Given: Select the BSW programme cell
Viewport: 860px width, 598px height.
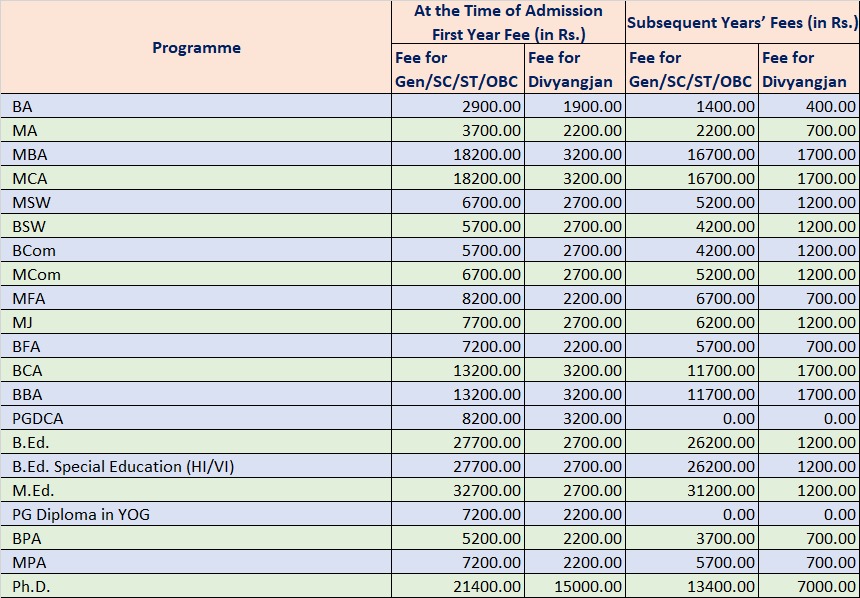Looking at the screenshot, I should (x=196, y=226).
